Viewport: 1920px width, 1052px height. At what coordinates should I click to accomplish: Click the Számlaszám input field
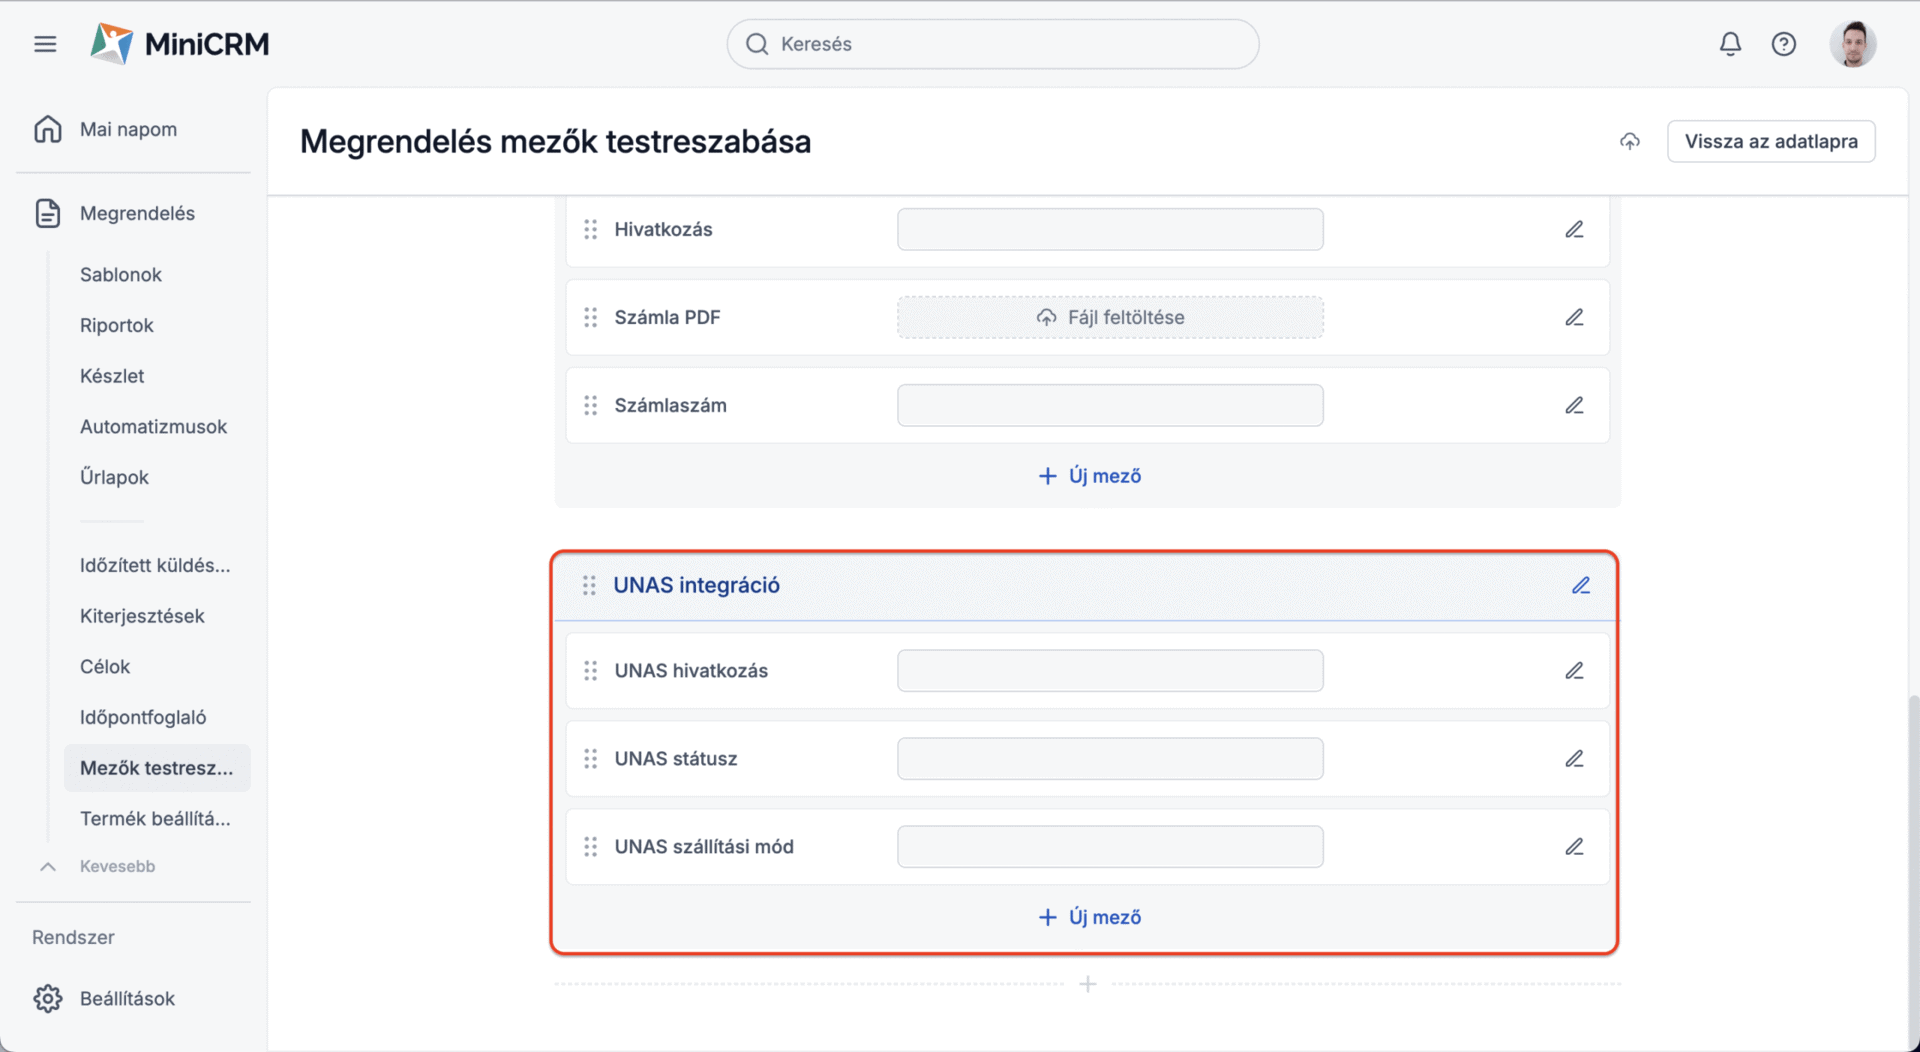pyautogui.click(x=1110, y=405)
